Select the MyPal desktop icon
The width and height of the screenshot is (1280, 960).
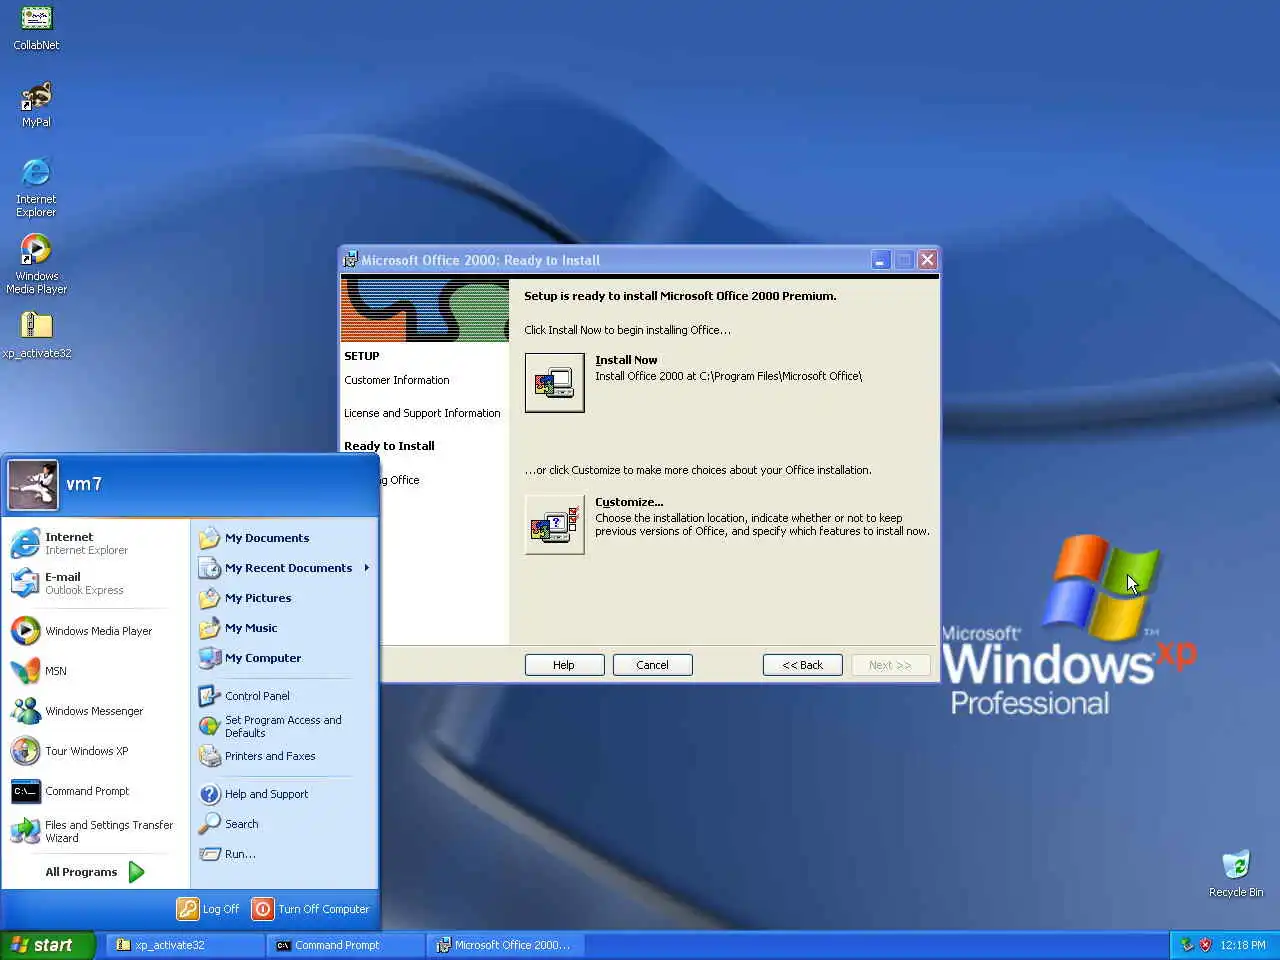point(36,104)
